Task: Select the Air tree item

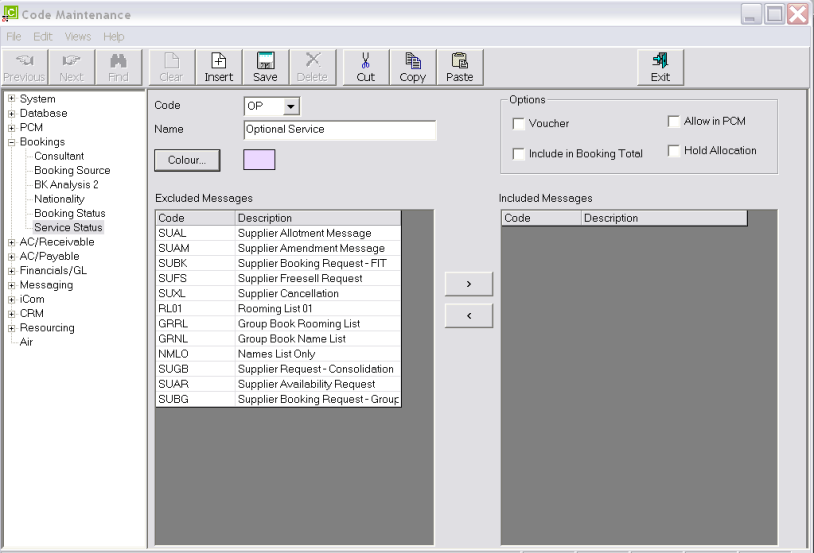Action: (26, 342)
